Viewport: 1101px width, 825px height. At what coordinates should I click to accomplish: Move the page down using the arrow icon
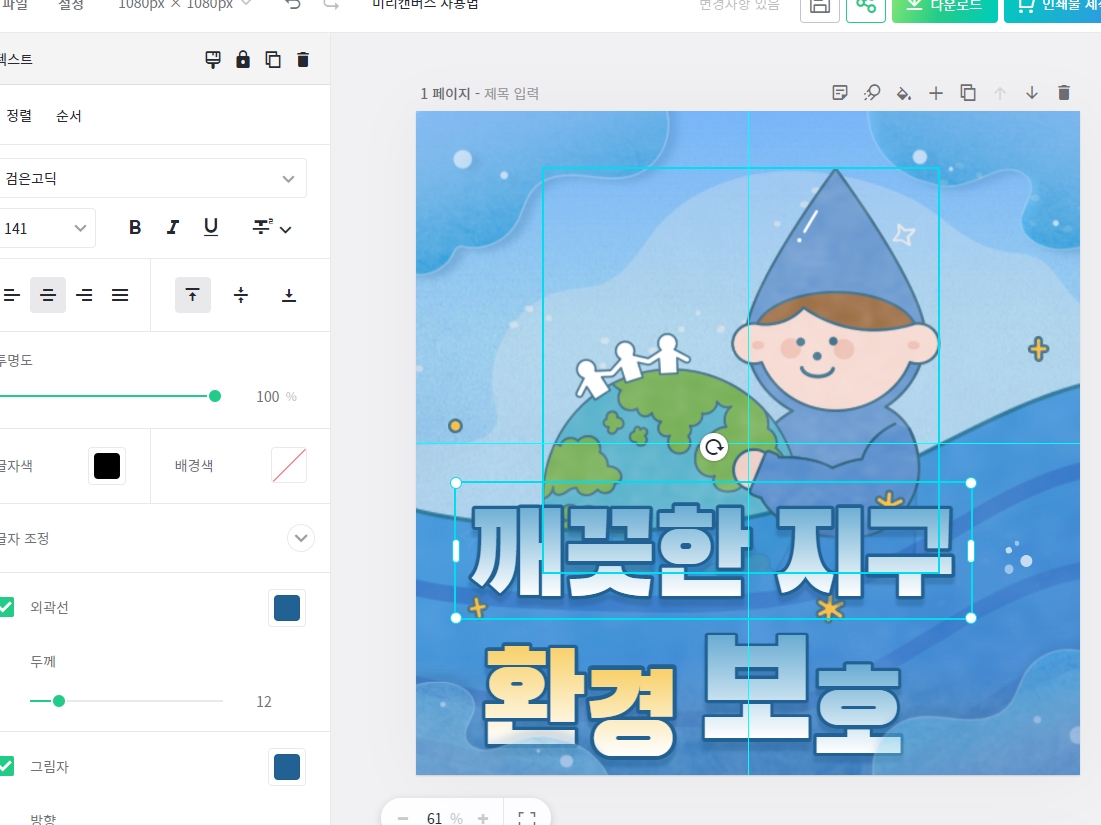(1032, 92)
